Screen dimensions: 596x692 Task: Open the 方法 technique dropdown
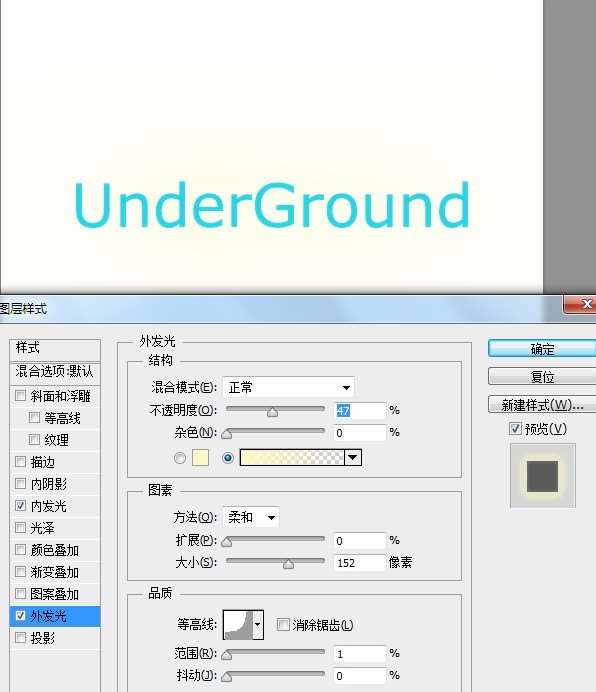coord(251,517)
